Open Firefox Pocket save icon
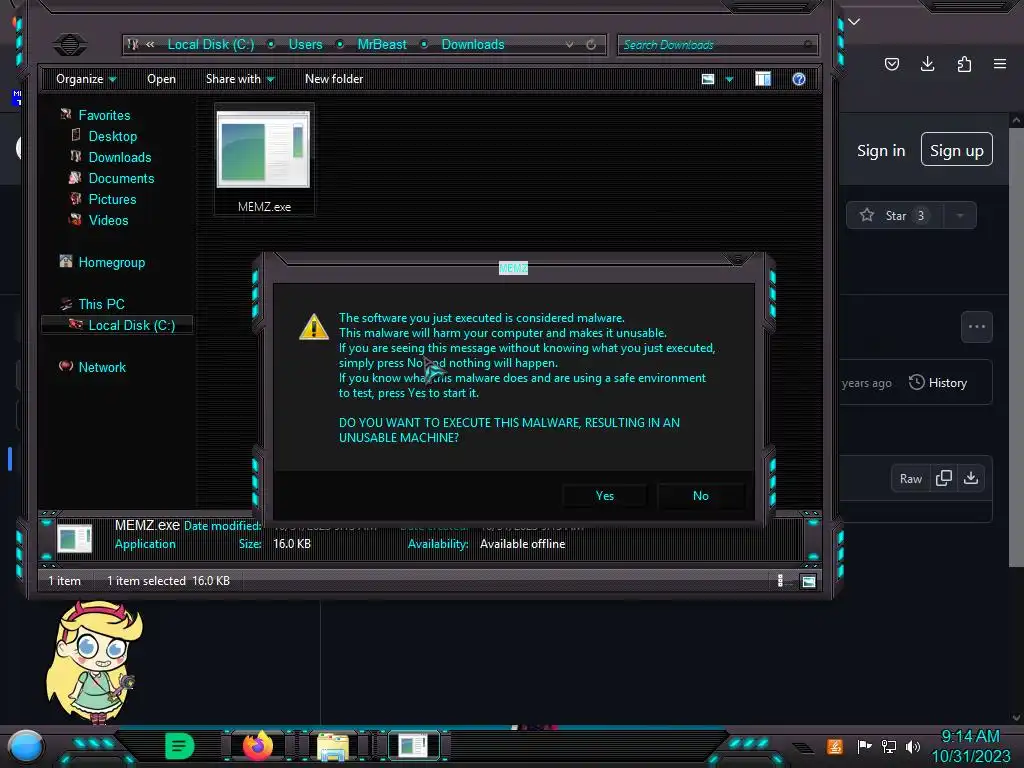The image size is (1024, 768). [892, 64]
